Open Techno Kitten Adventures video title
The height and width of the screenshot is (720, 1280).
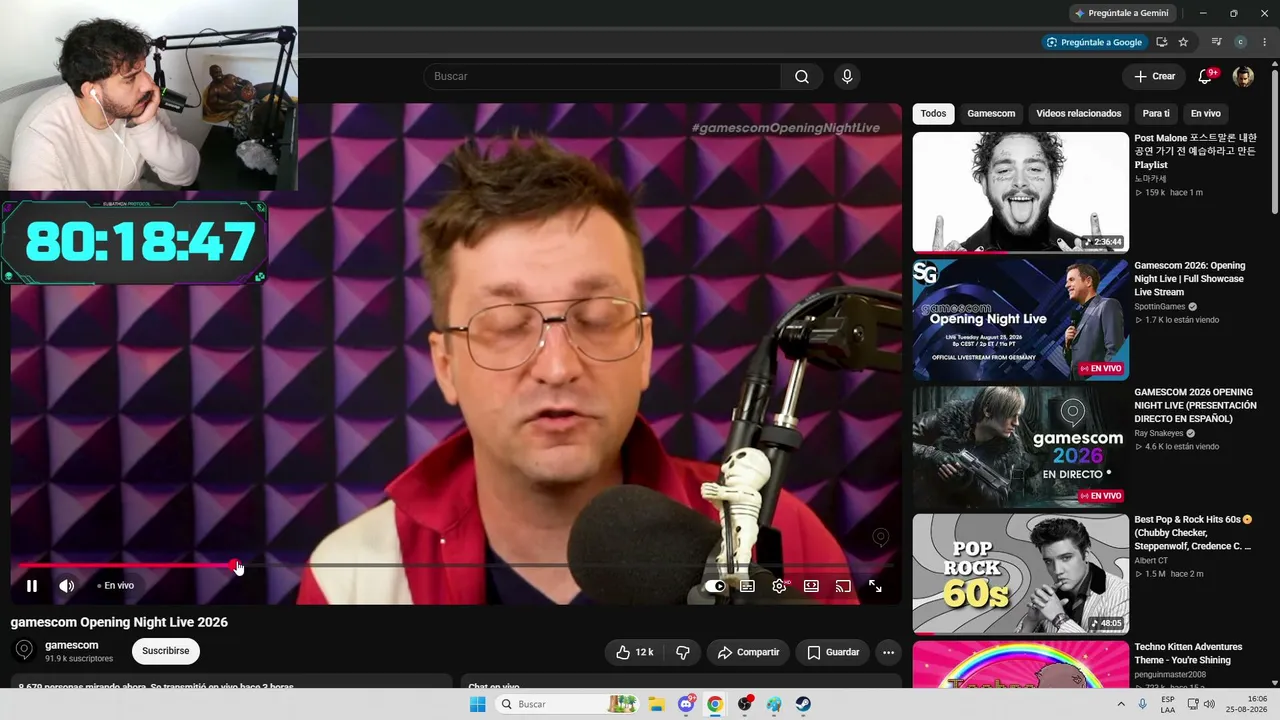tap(1188, 654)
